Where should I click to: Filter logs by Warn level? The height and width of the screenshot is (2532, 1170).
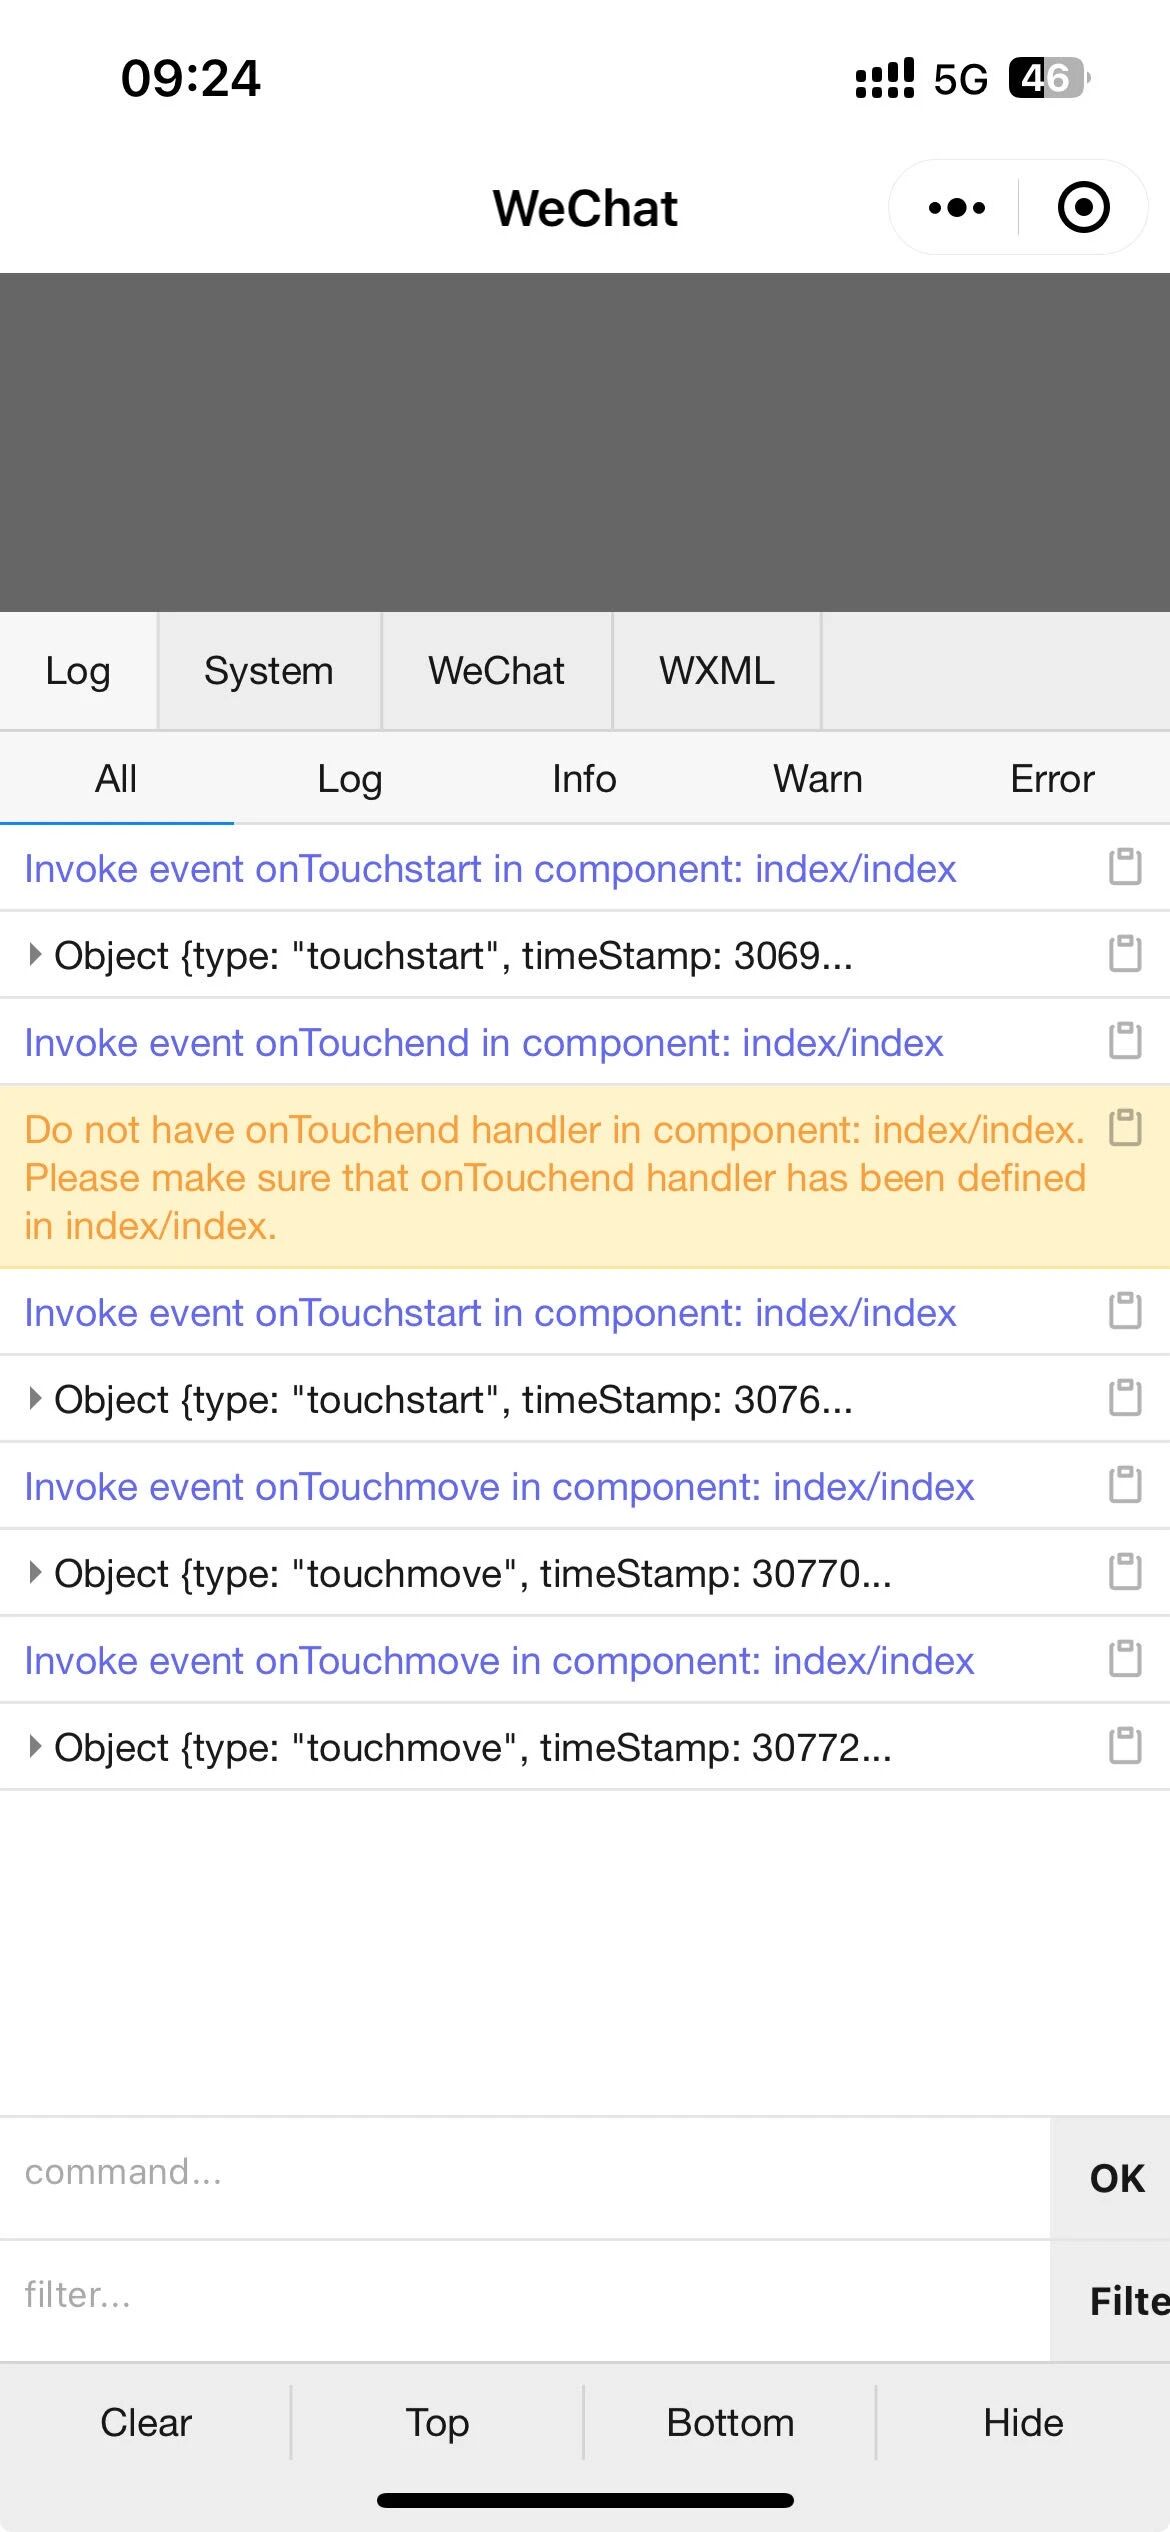817,779
